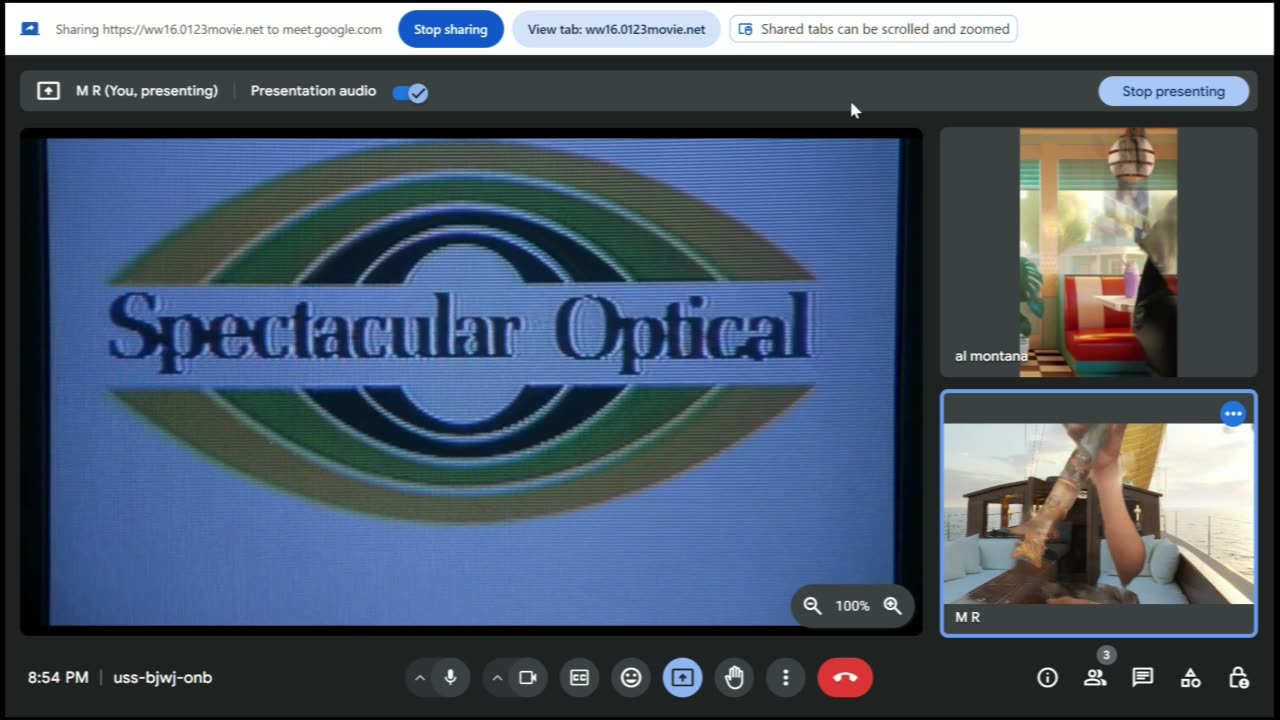This screenshot has height=720, width=1280.
Task: Leave the call with red hang-up button
Action: point(845,678)
